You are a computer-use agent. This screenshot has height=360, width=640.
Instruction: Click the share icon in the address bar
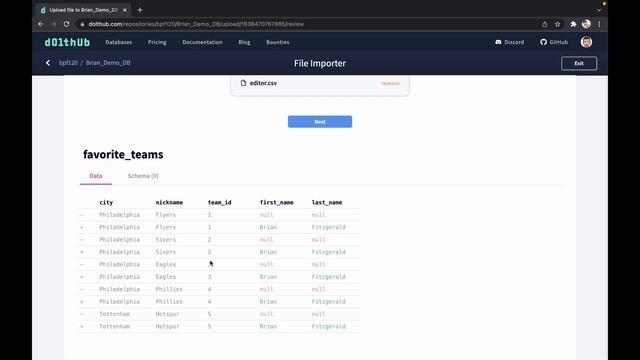pos(544,24)
